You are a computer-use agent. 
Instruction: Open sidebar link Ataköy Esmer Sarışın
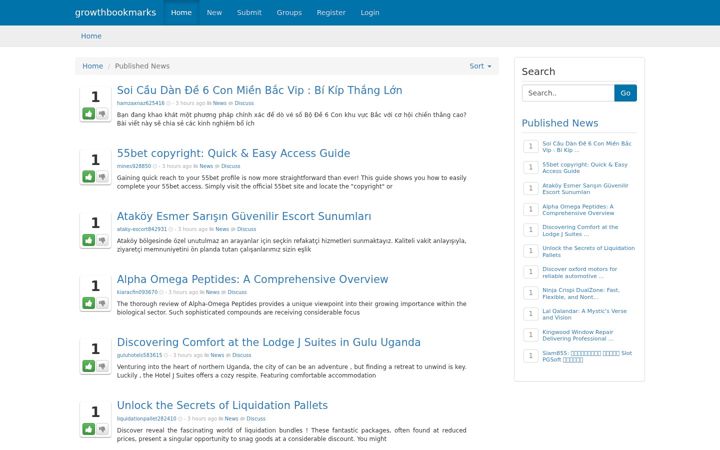click(x=585, y=189)
